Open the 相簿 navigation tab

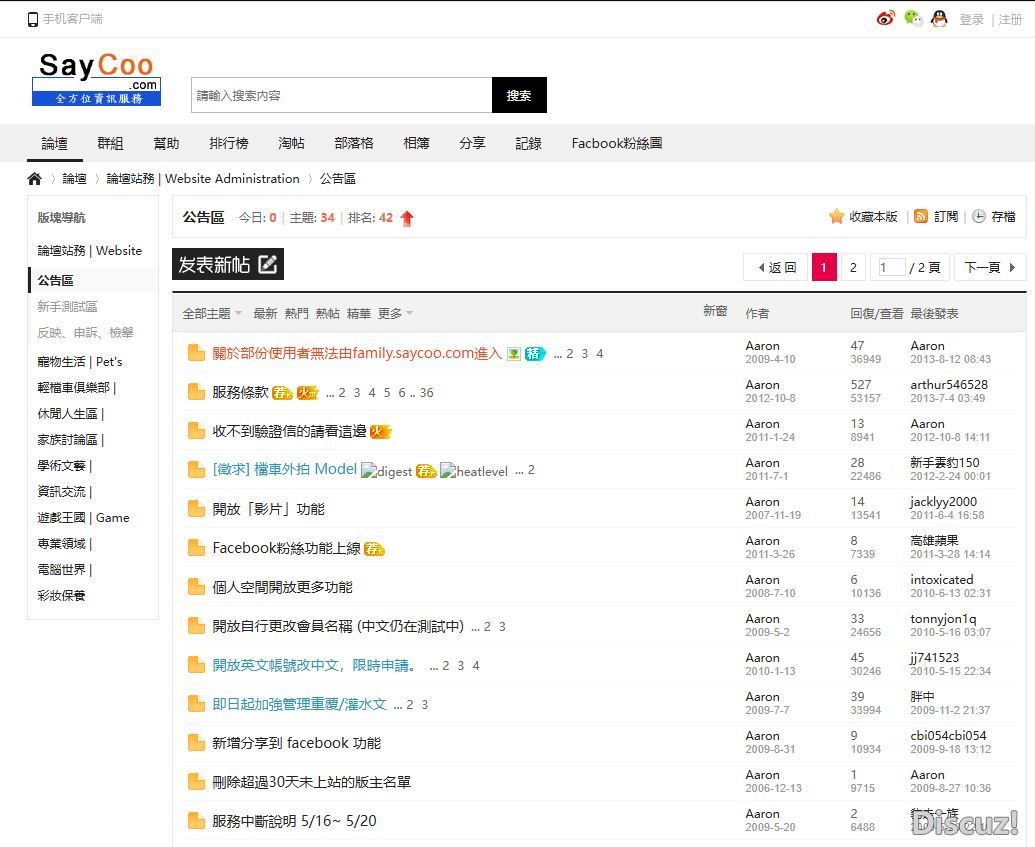[x=416, y=144]
